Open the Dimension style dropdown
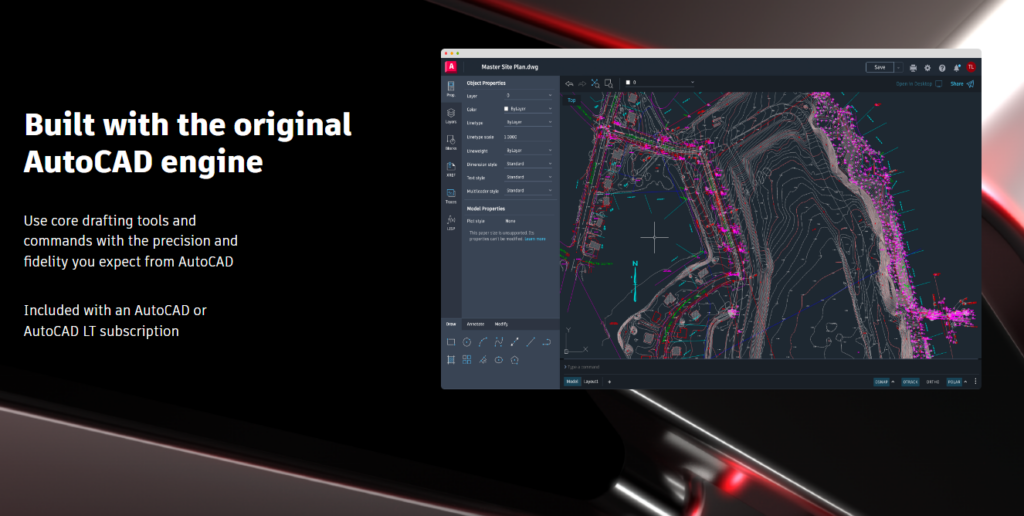1024x516 pixels. (528, 163)
